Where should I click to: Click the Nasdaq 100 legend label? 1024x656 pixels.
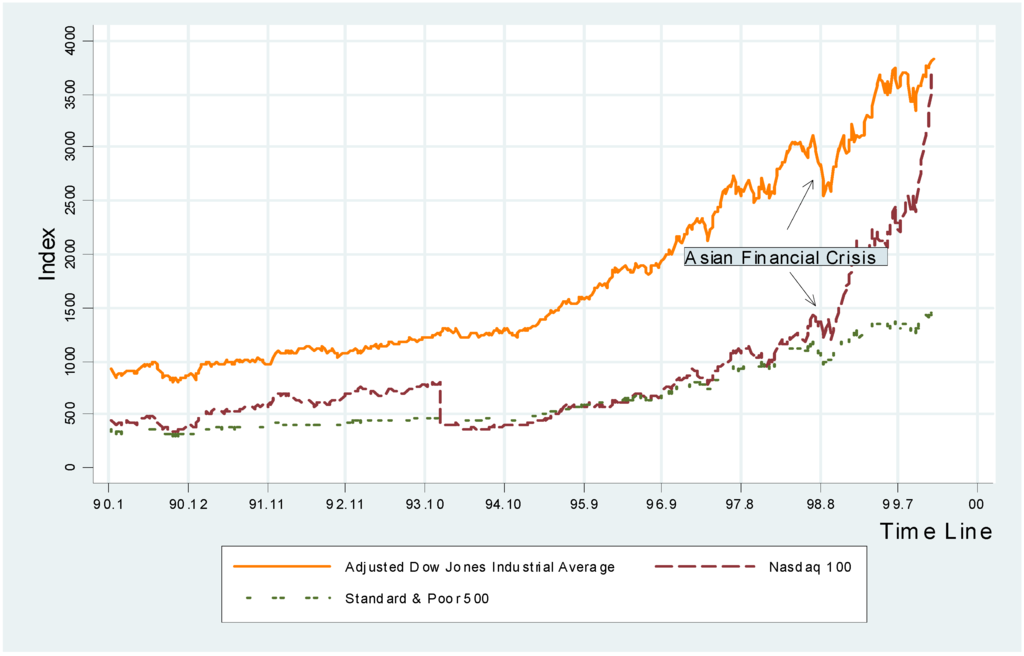click(x=806, y=567)
